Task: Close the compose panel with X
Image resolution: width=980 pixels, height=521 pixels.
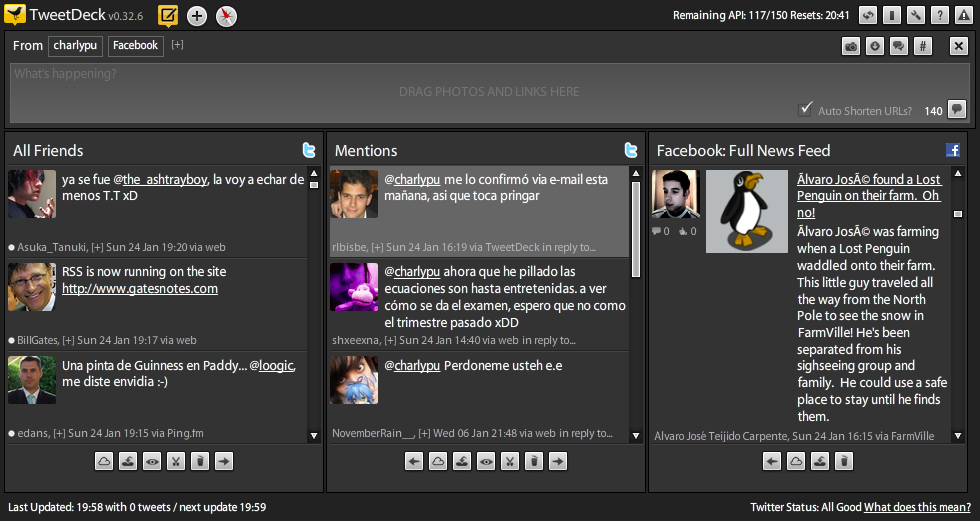Action: pos(958,46)
